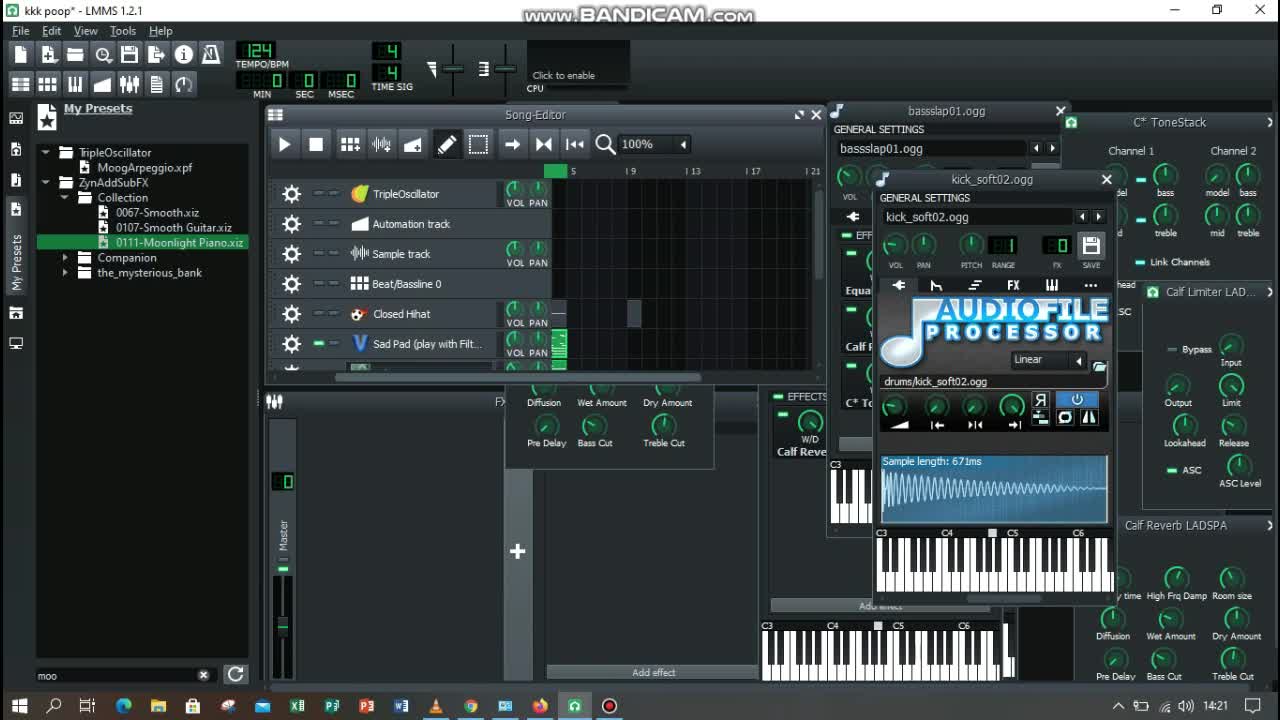Open gear menu of TripleOscillator track

pyautogui.click(x=291, y=194)
